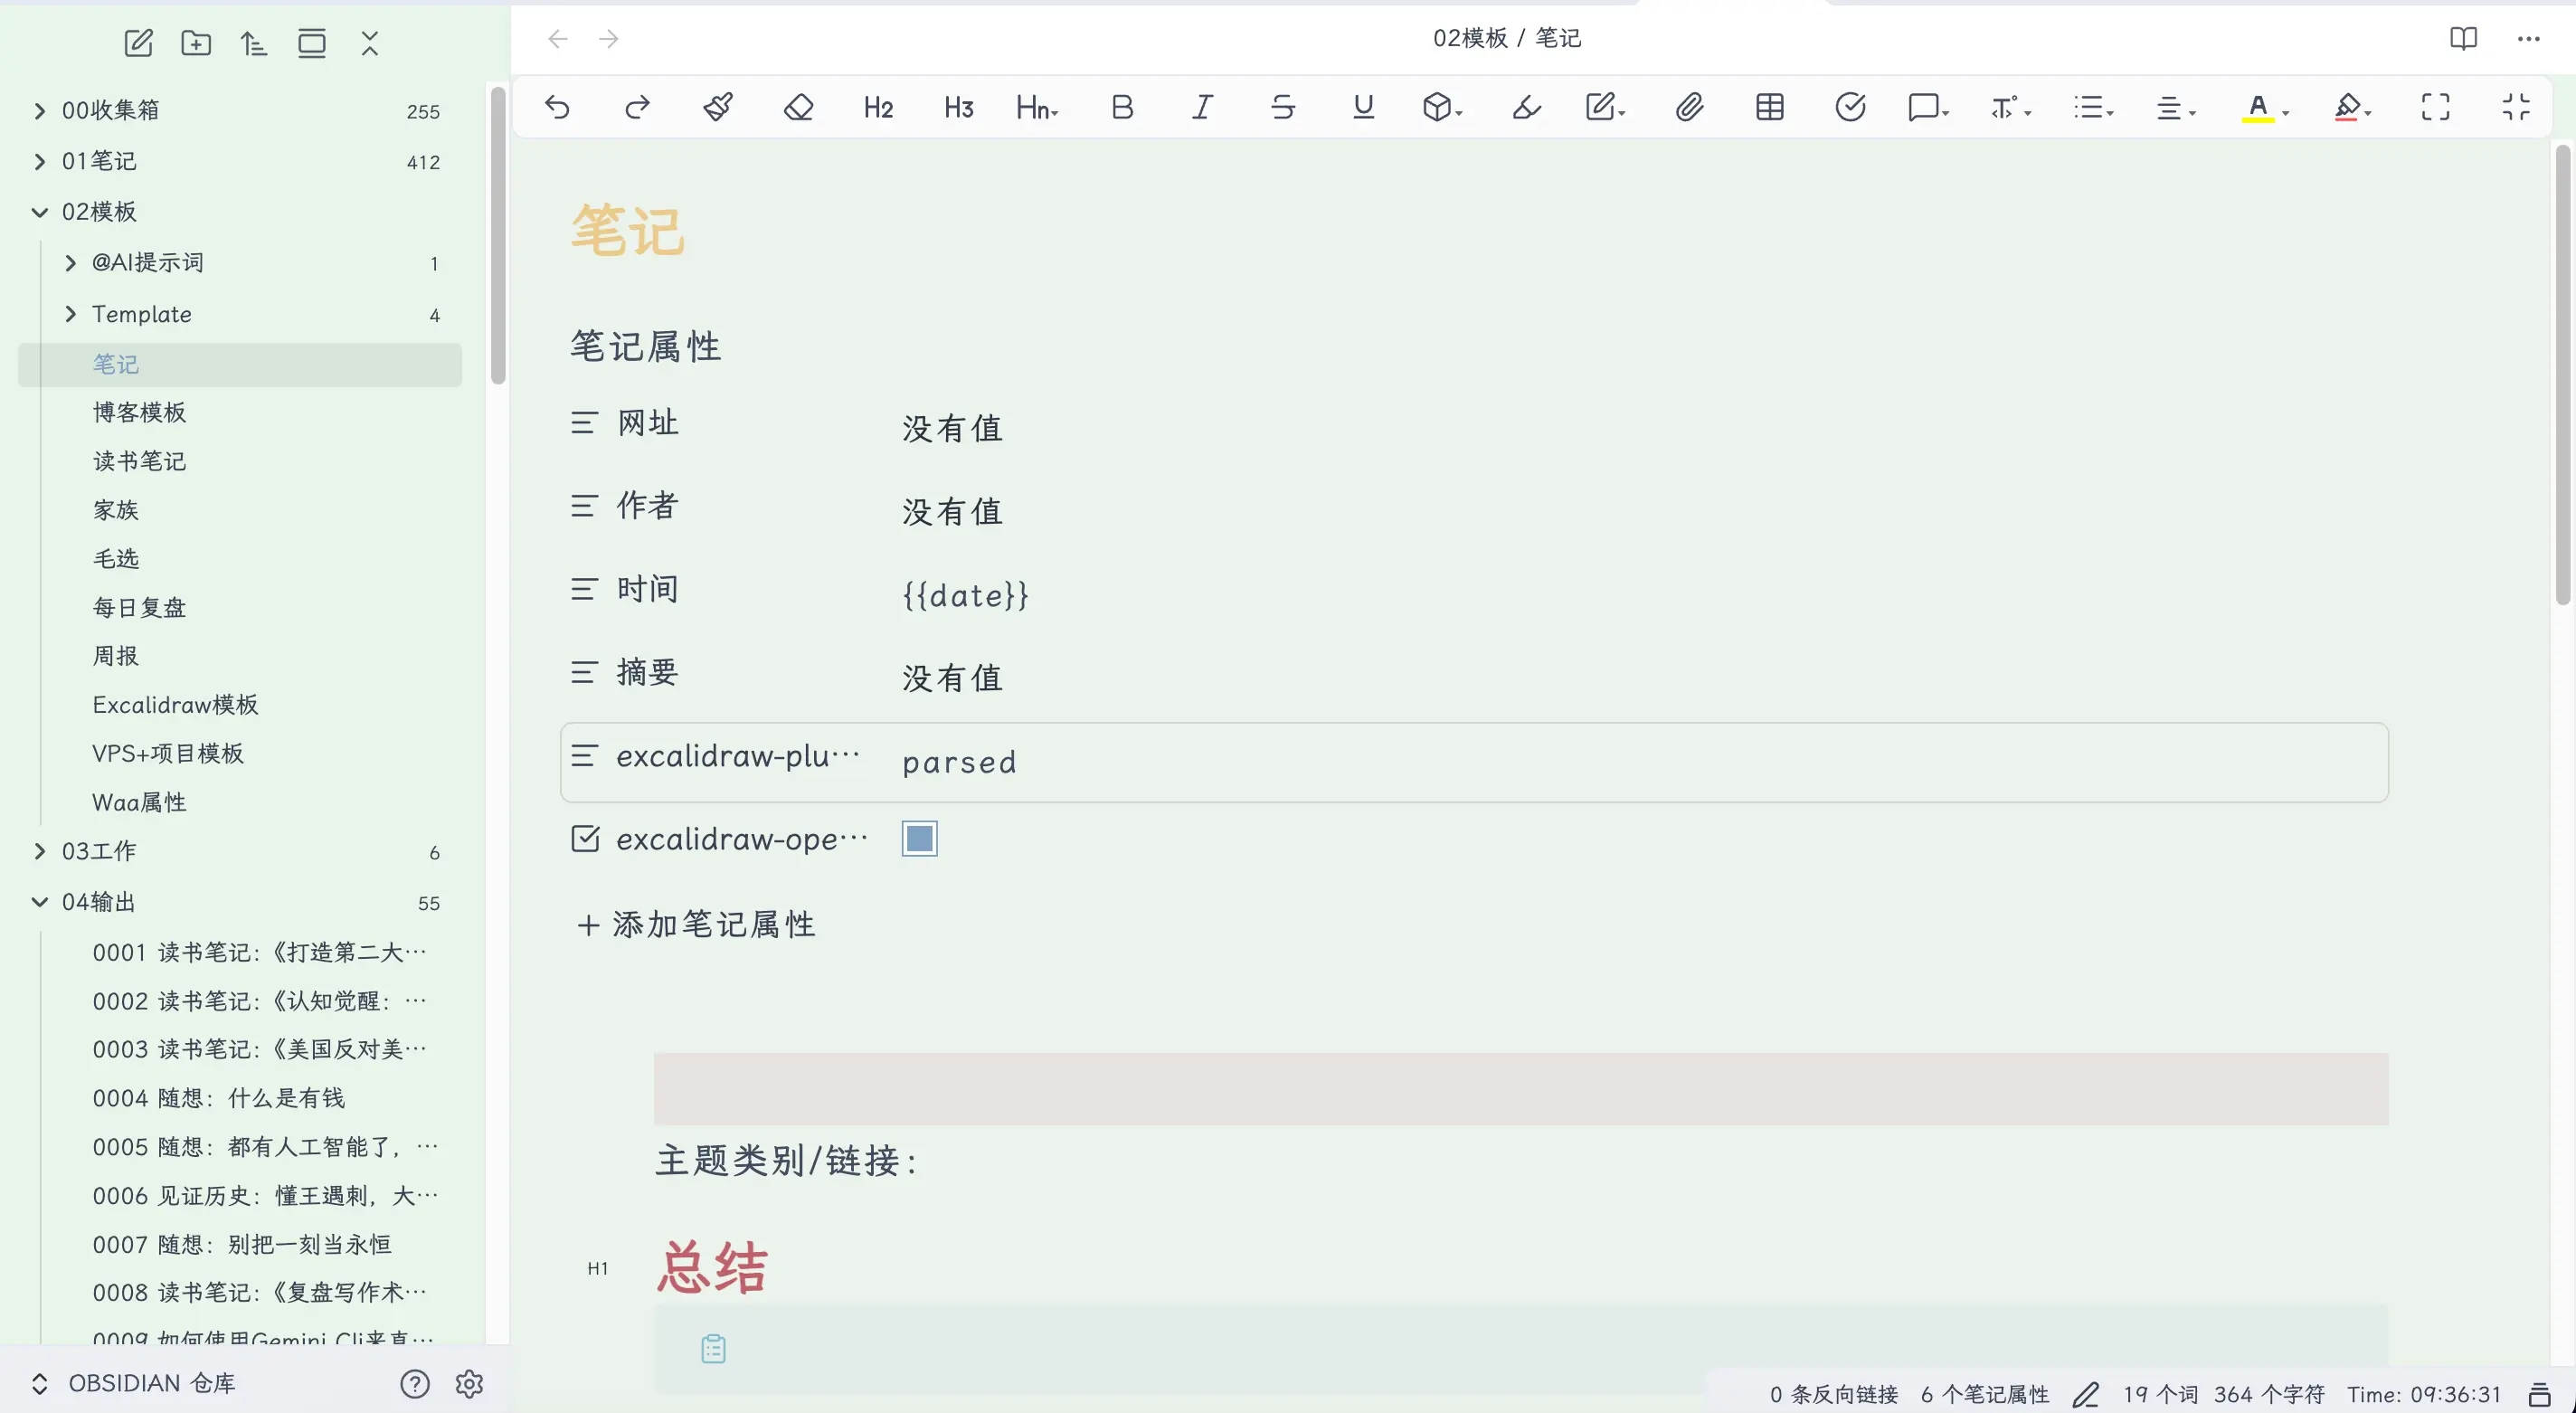Toggle task checkbox toolbar button
The height and width of the screenshot is (1413, 2576).
point(1850,107)
